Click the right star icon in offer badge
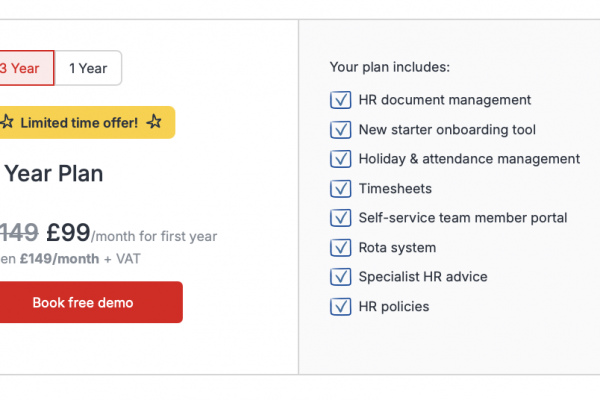The width and height of the screenshot is (600, 400). 154,122
